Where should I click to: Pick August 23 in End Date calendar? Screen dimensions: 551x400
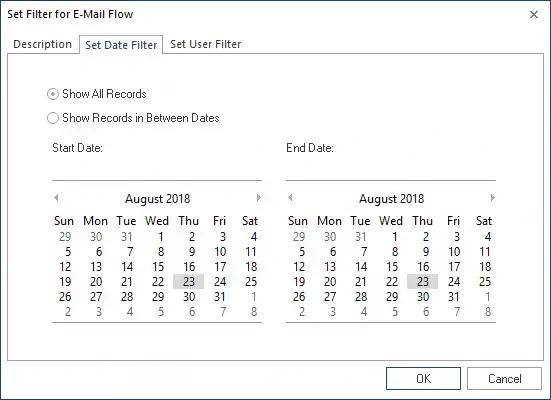click(x=423, y=282)
